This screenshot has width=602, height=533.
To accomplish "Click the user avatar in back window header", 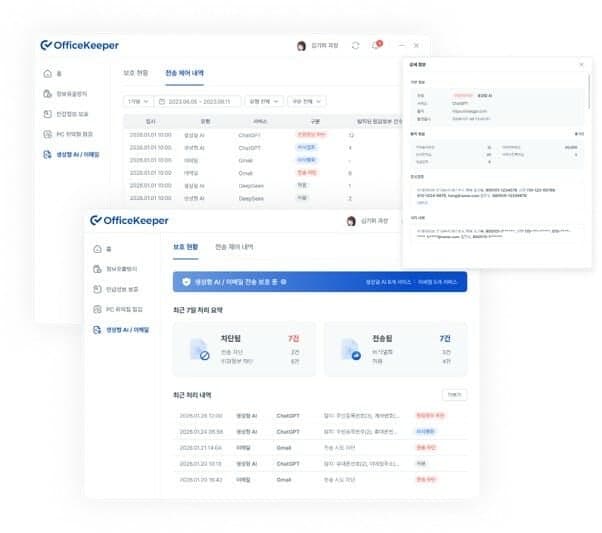I will 301,46.
